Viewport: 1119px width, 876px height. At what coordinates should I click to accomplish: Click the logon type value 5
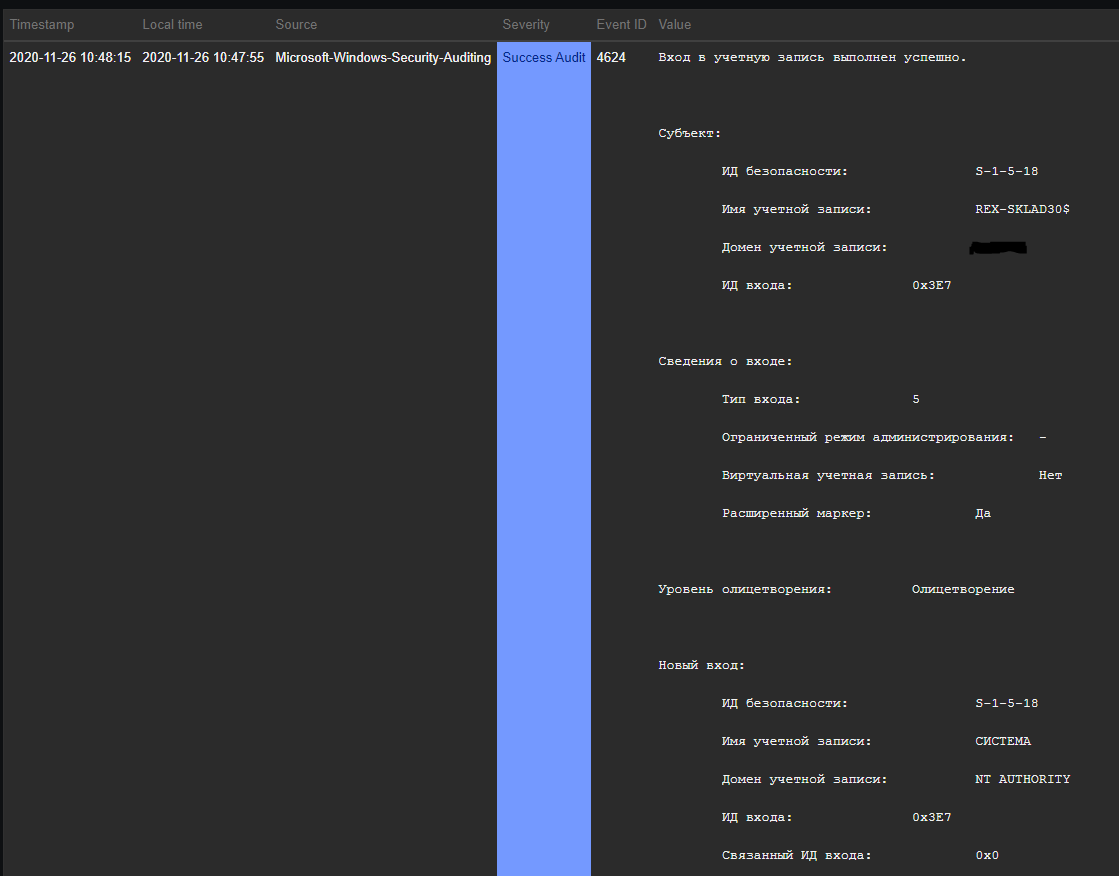point(915,398)
